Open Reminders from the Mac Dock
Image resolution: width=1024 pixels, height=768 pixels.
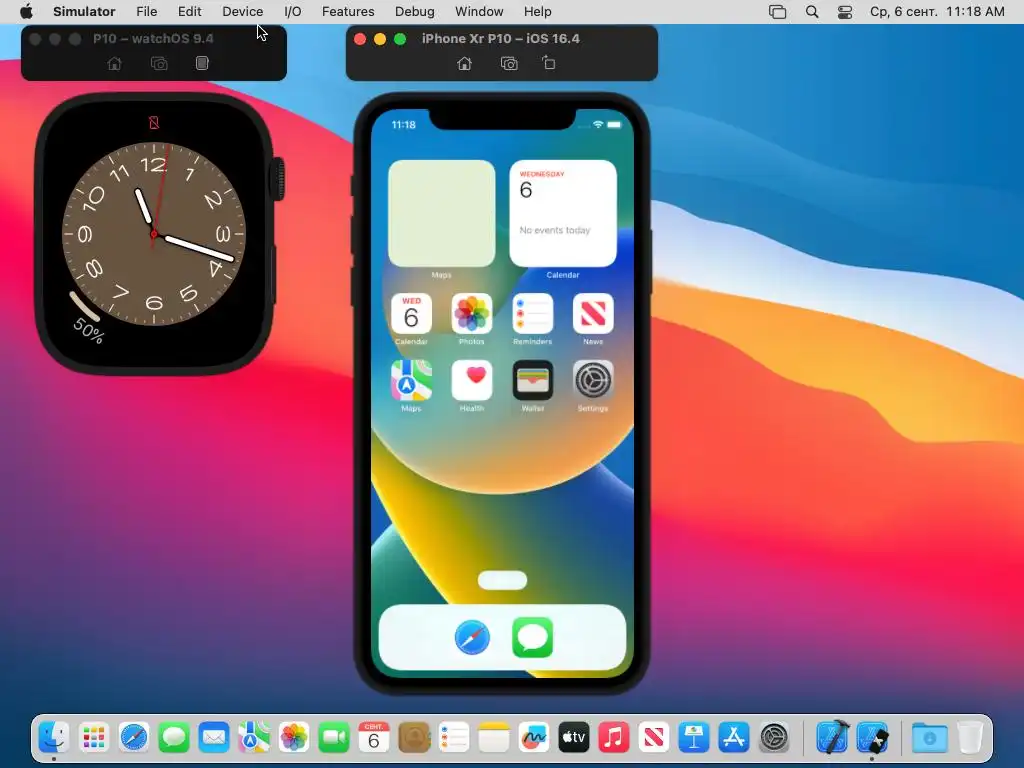[454, 738]
